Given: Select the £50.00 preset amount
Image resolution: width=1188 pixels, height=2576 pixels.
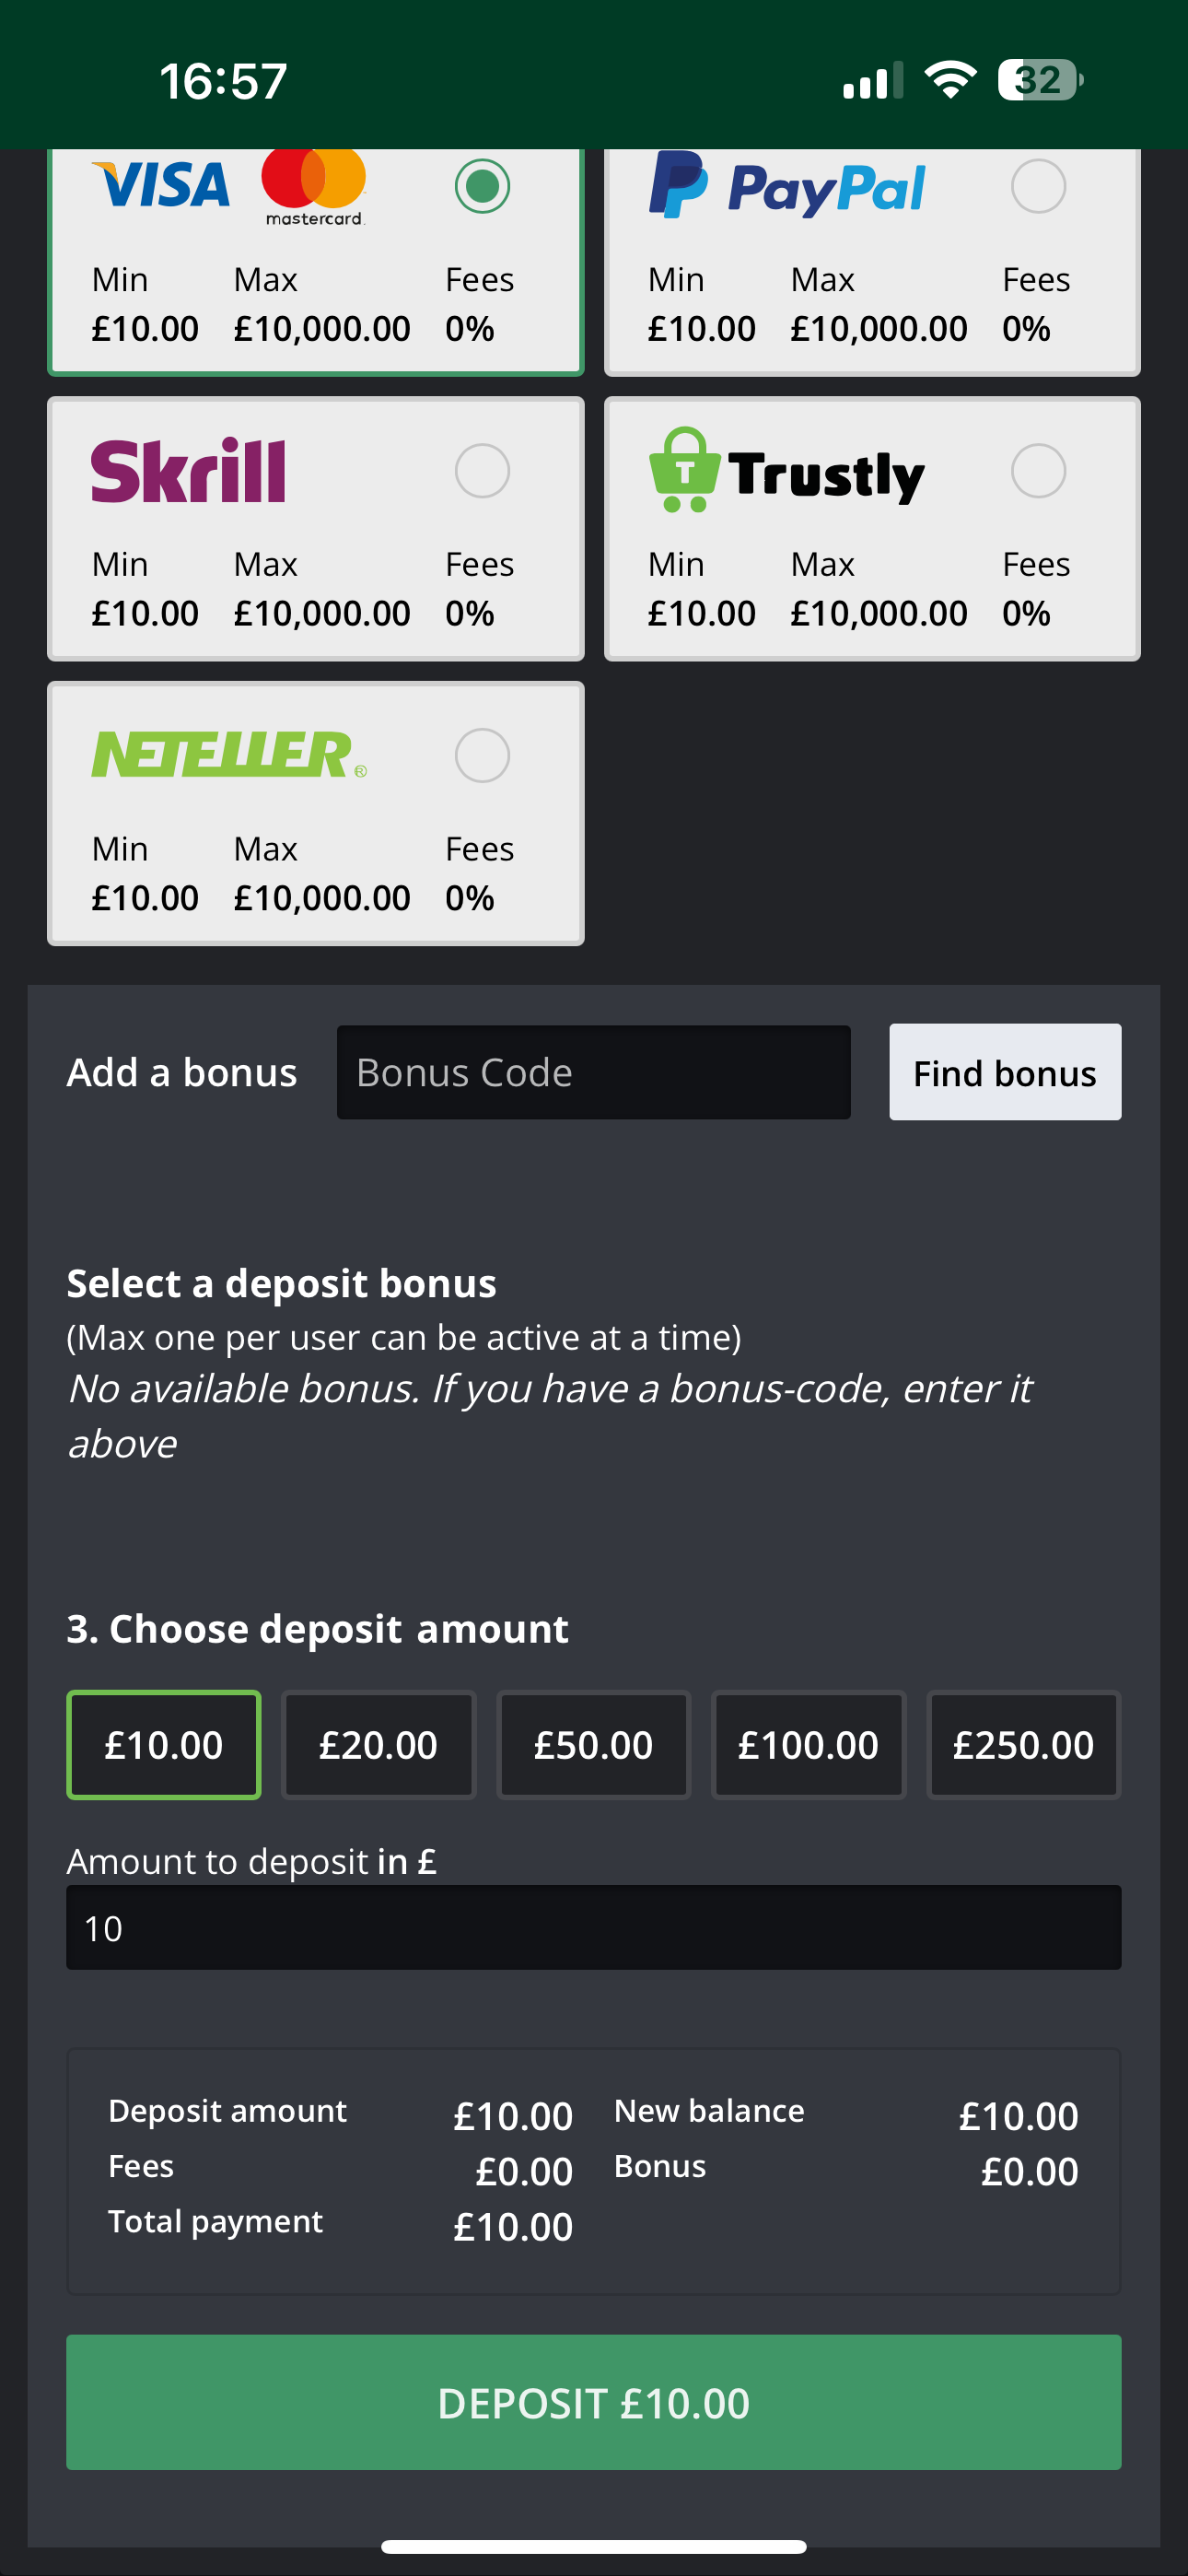Looking at the screenshot, I should (594, 1745).
